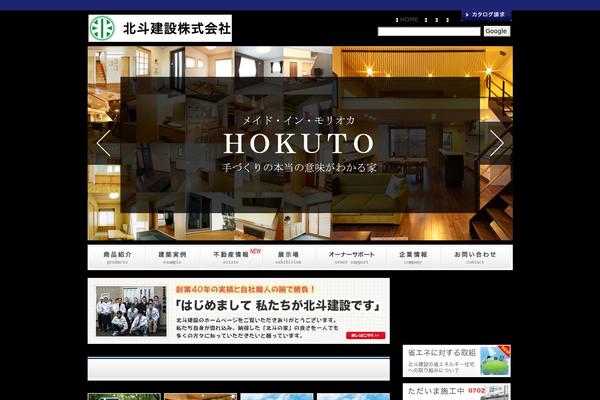Advance slideshow with the right arrow
600x400 pixels.
point(497,143)
